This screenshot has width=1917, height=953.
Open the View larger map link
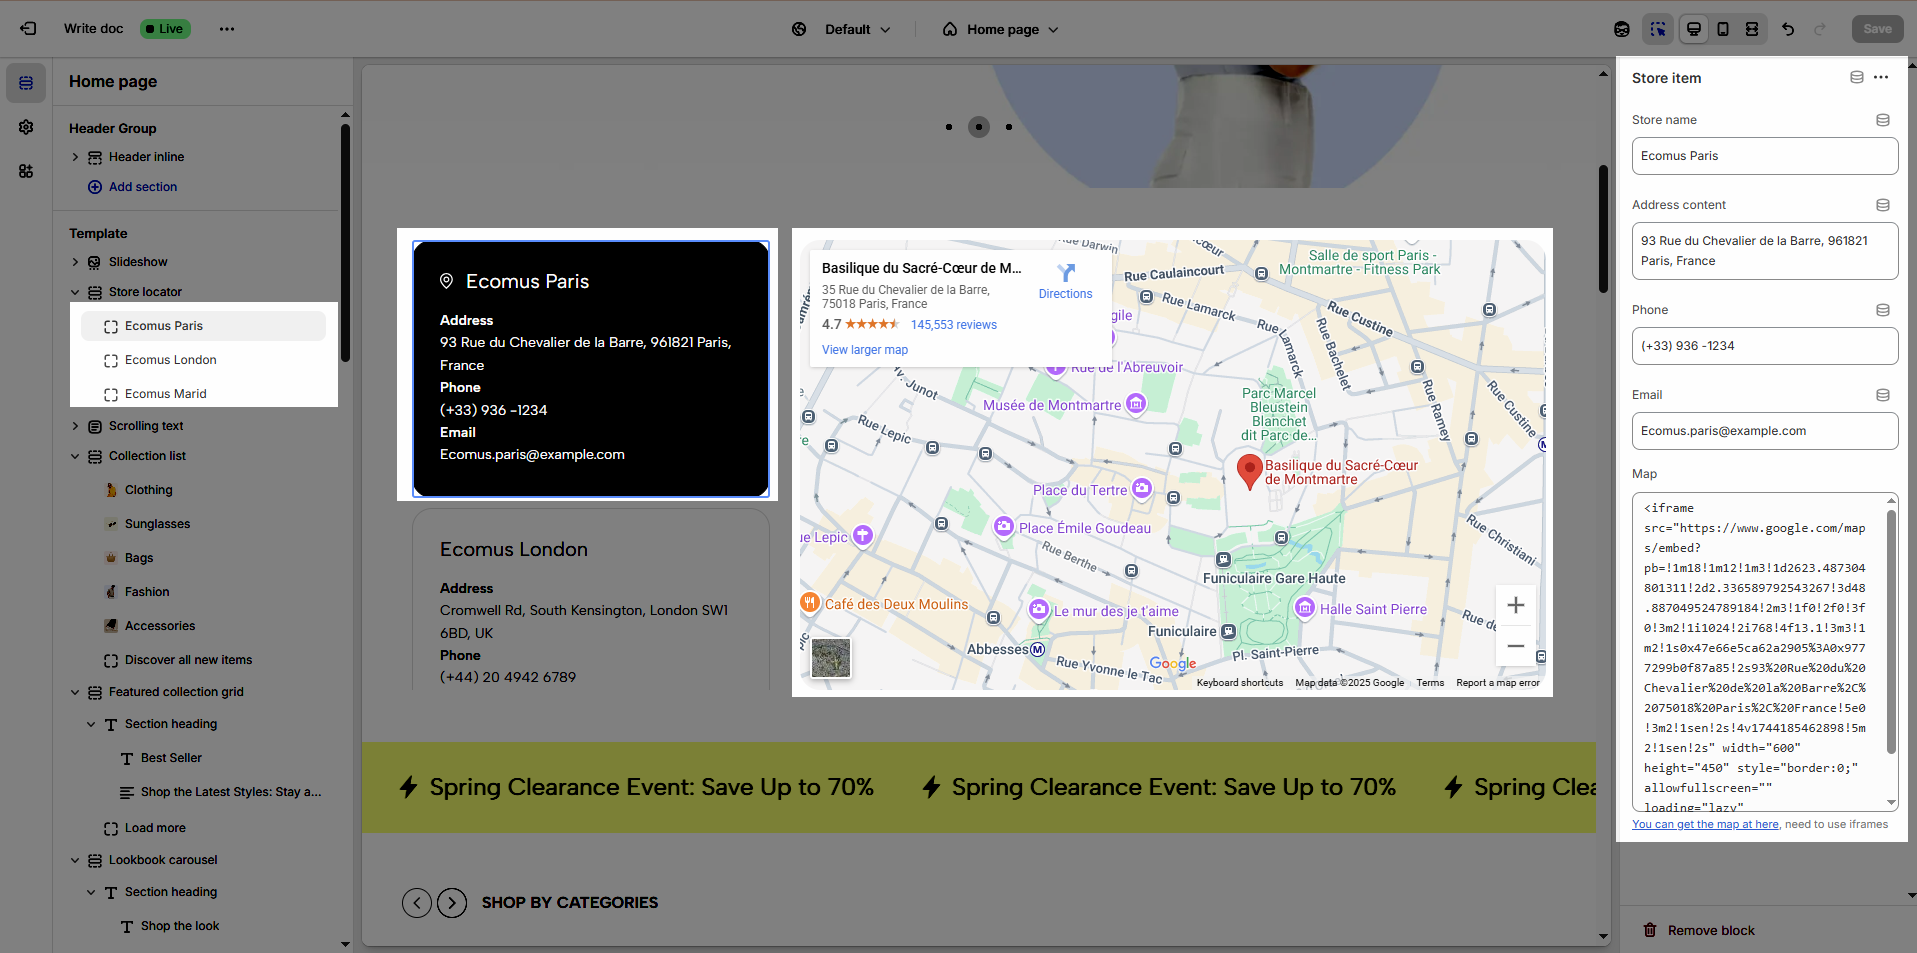pyautogui.click(x=865, y=350)
